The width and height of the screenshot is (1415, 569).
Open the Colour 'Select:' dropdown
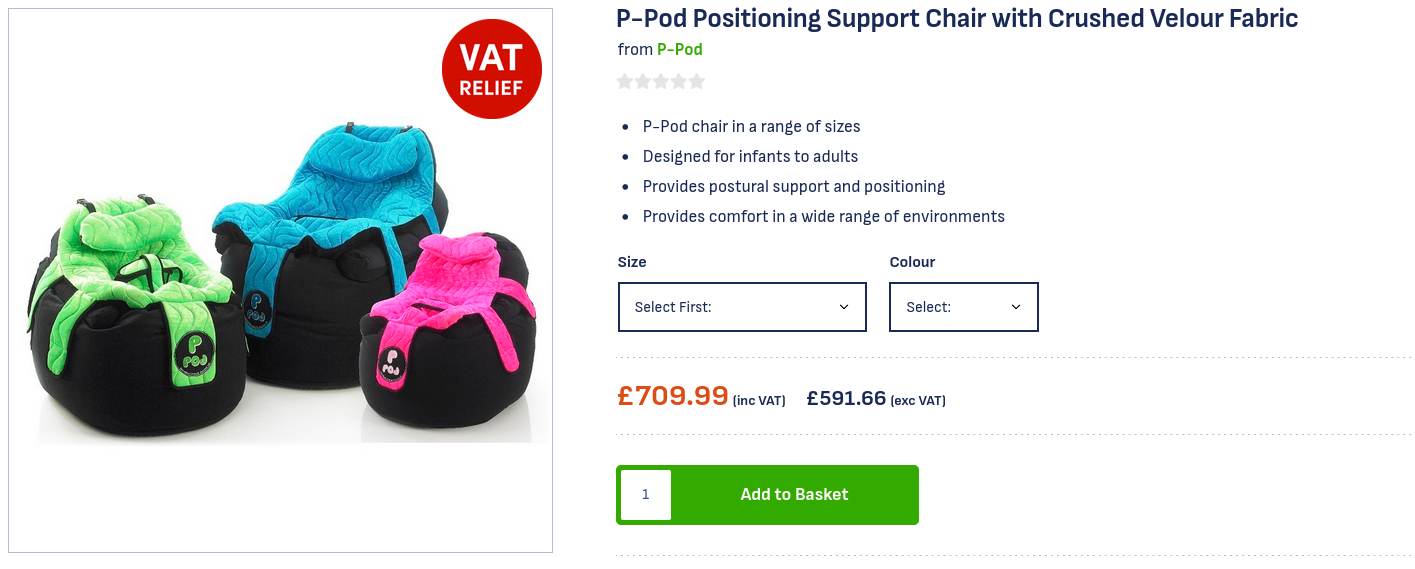point(963,307)
